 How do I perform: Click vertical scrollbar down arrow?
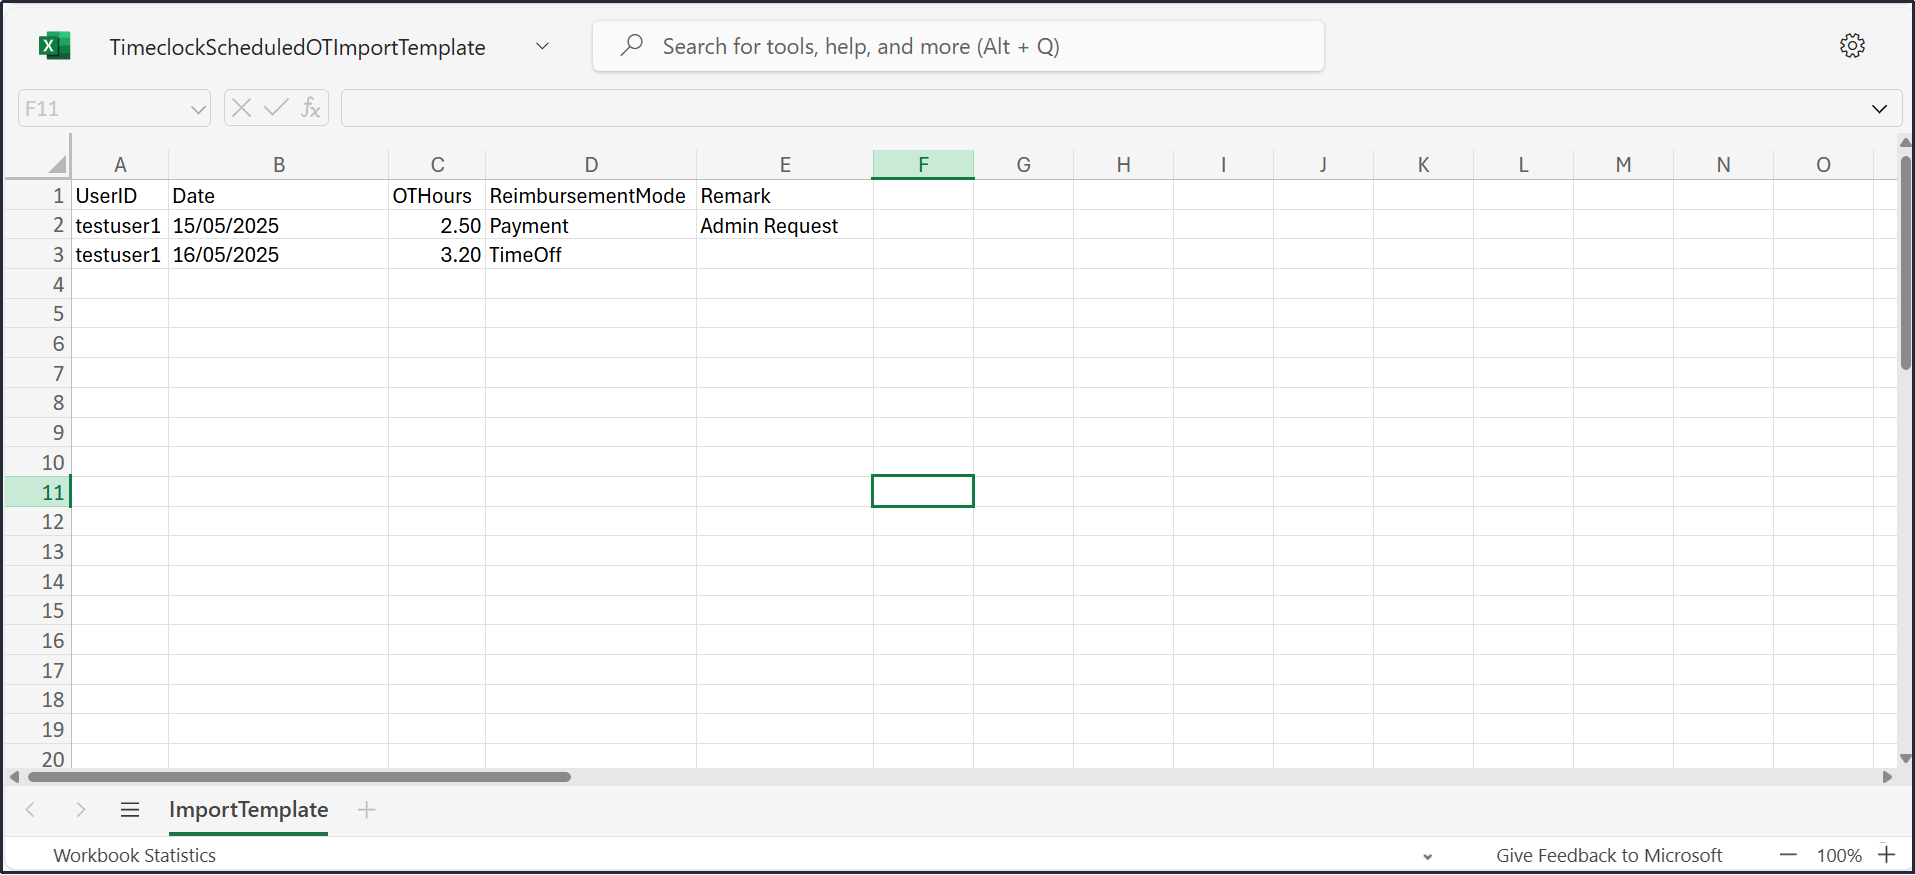point(1906,759)
